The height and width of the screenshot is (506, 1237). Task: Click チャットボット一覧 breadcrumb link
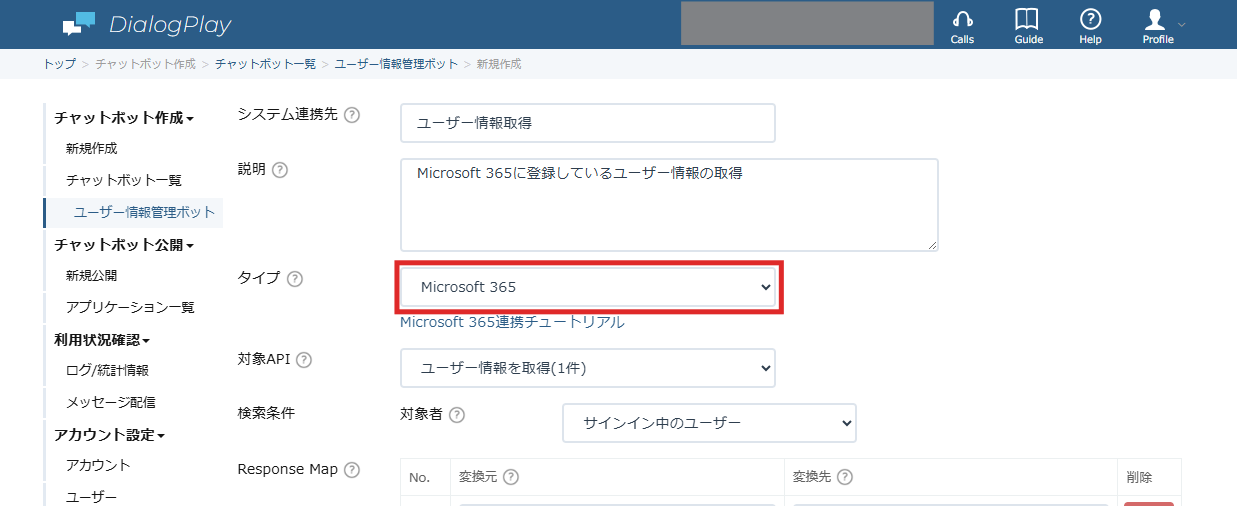tap(265, 64)
